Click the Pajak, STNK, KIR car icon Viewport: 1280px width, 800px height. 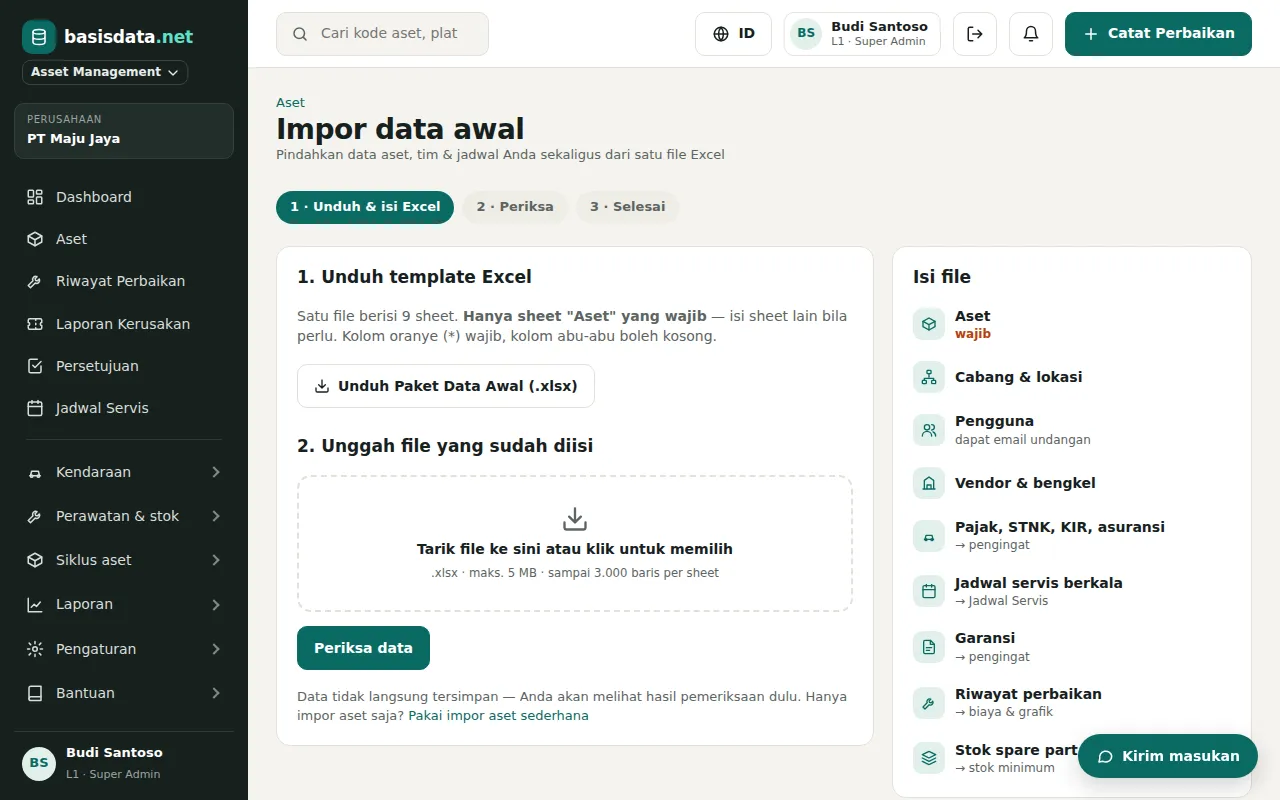(929, 536)
